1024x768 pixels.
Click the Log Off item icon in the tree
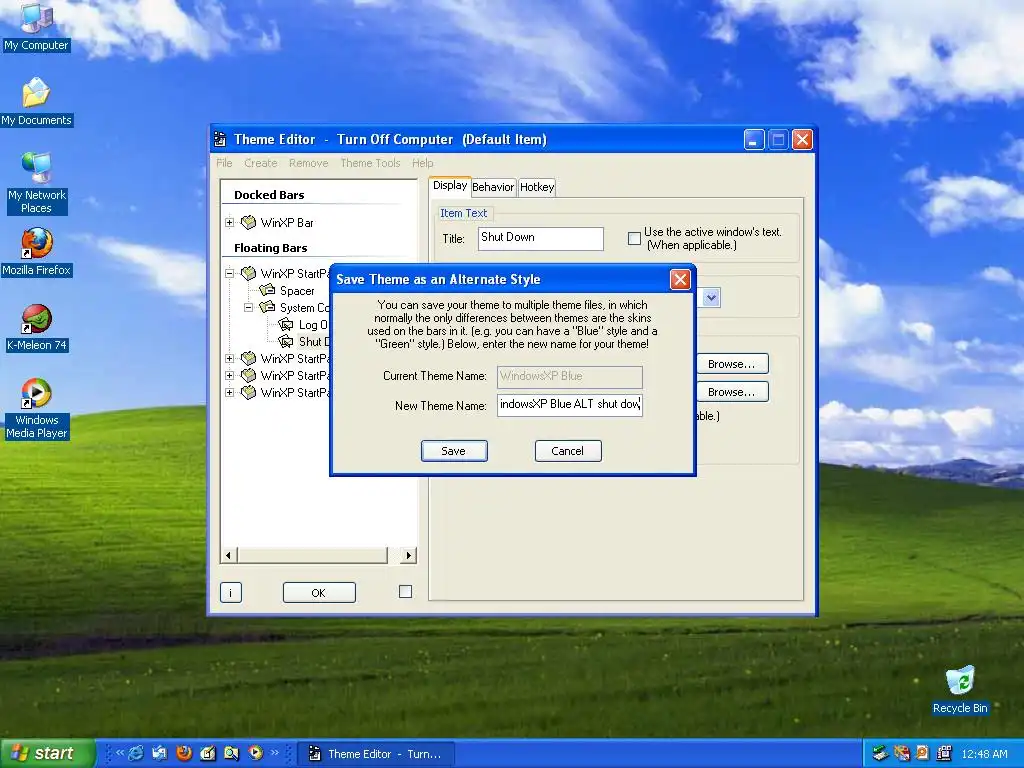[x=286, y=325]
